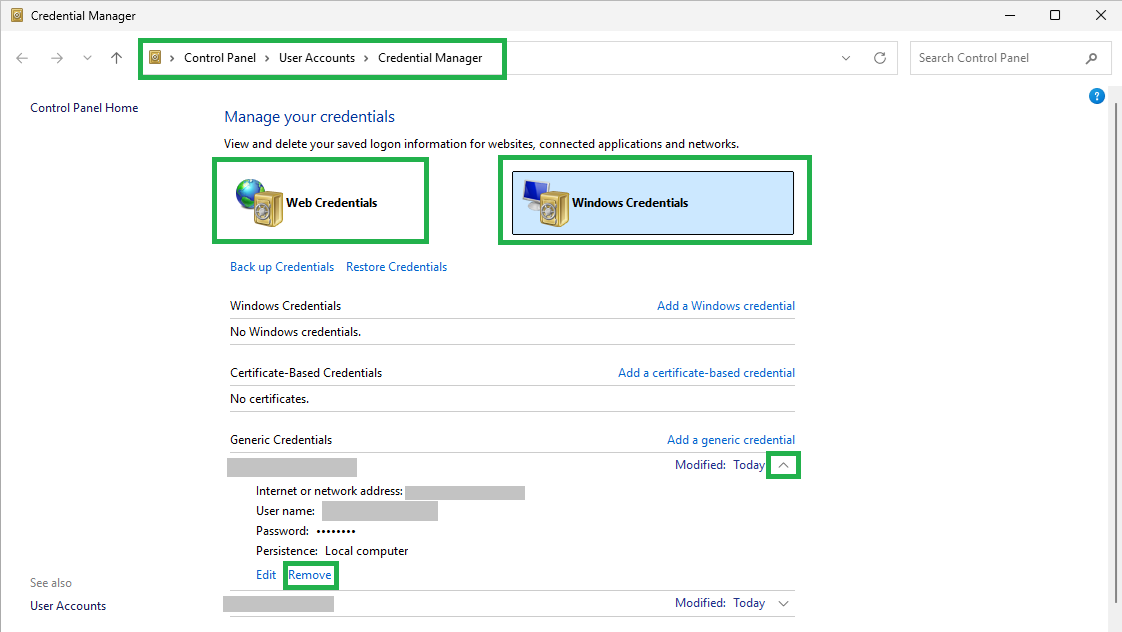
Task: Go up one level with the Up arrow
Action: pos(116,58)
